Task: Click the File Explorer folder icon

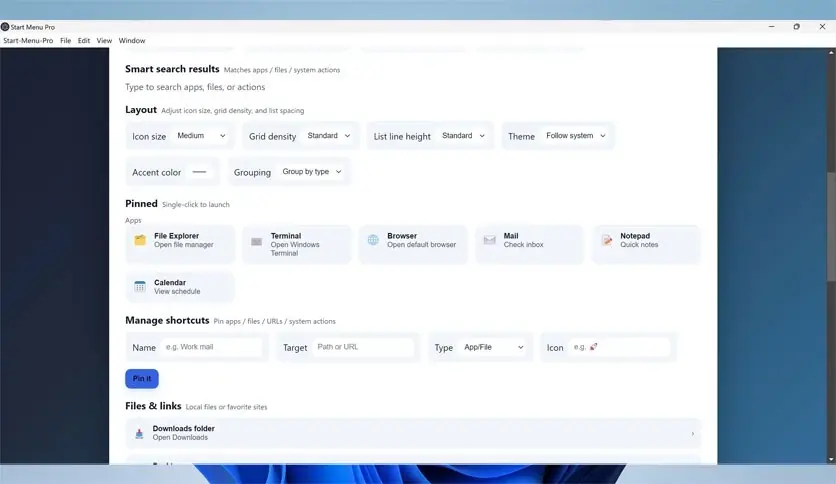Action: pyautogui.click(x=140, y=240)
